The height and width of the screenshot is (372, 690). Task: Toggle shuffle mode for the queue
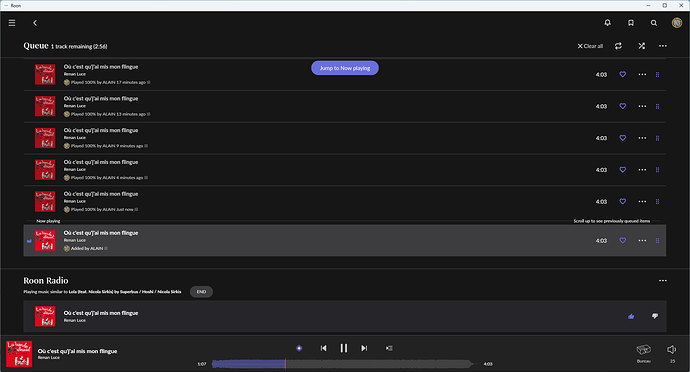[642, 46]
